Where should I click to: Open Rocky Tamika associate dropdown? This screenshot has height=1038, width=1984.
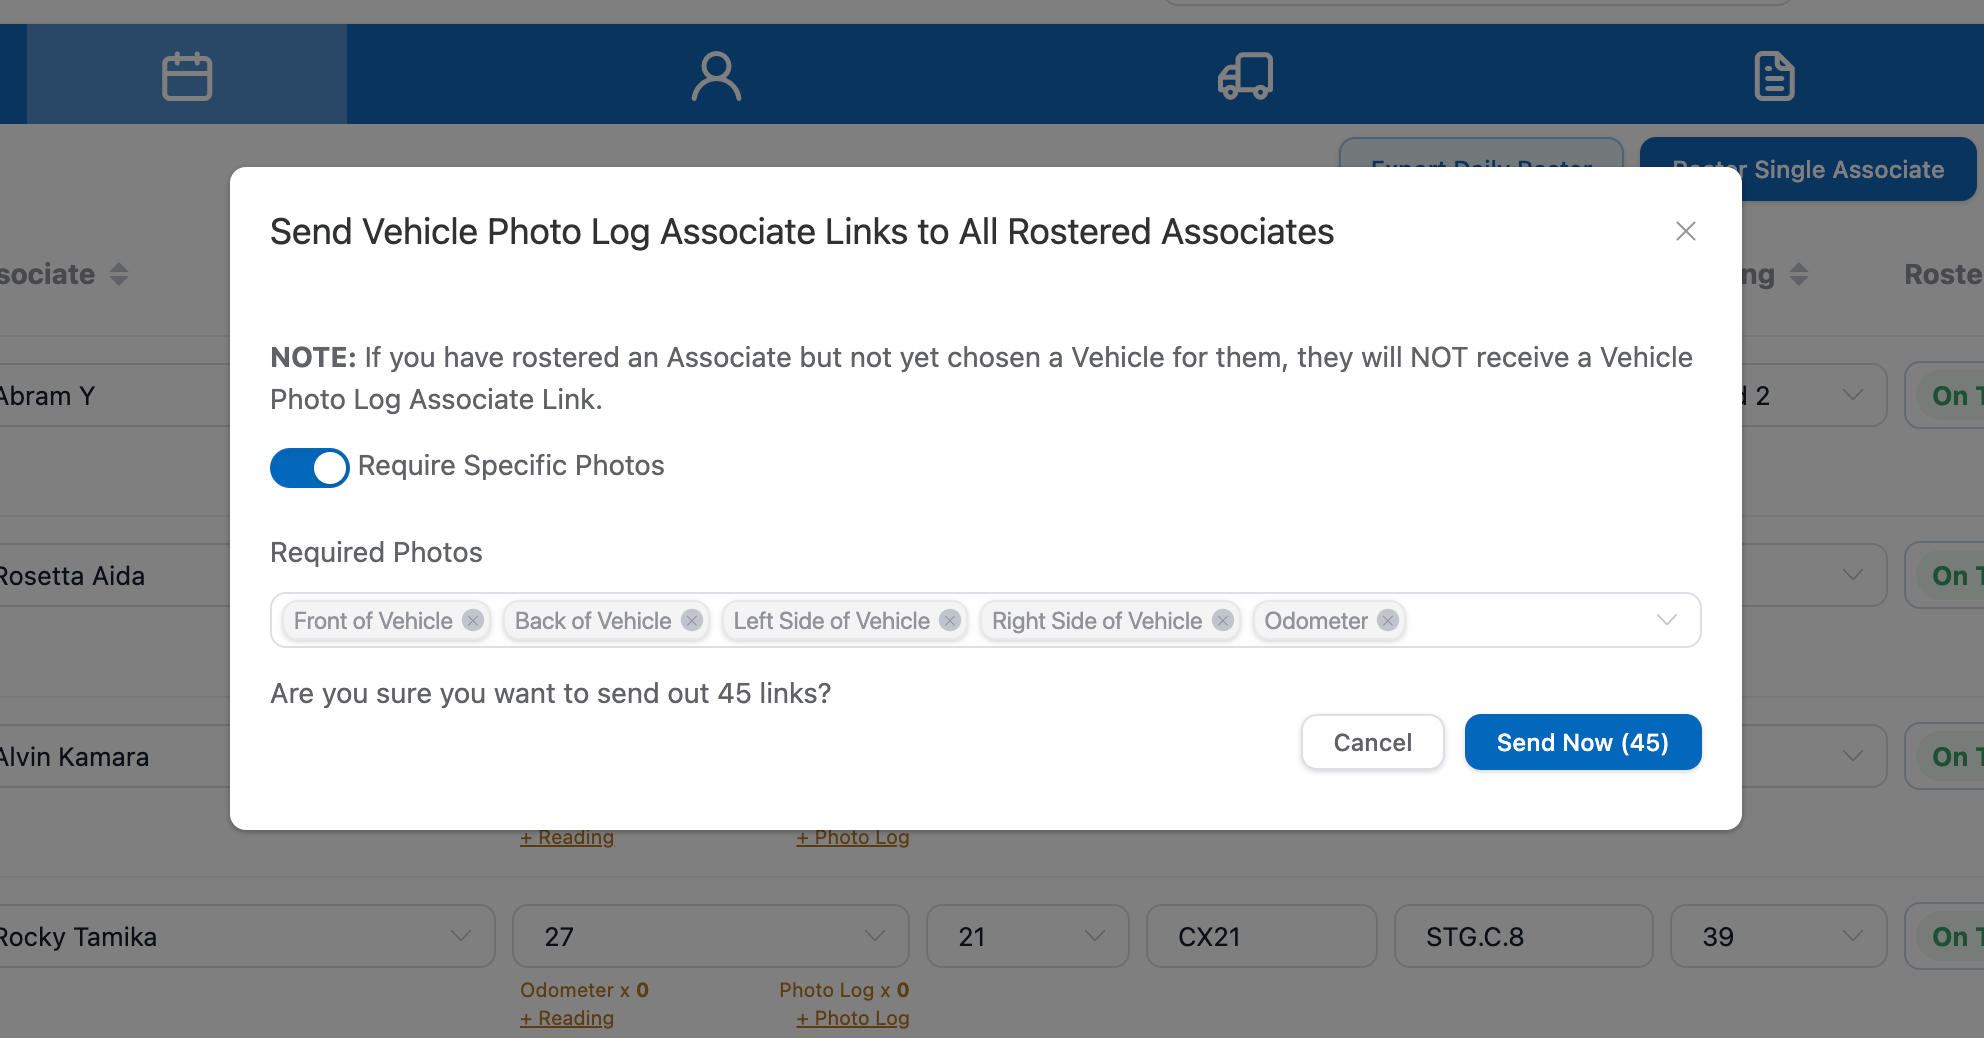tap(461, 936)
